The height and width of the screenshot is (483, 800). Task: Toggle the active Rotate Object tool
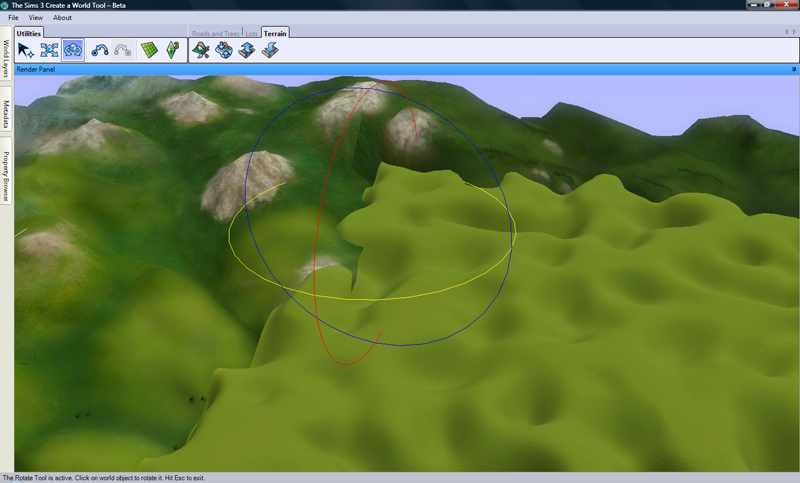(x=73, y=50)
